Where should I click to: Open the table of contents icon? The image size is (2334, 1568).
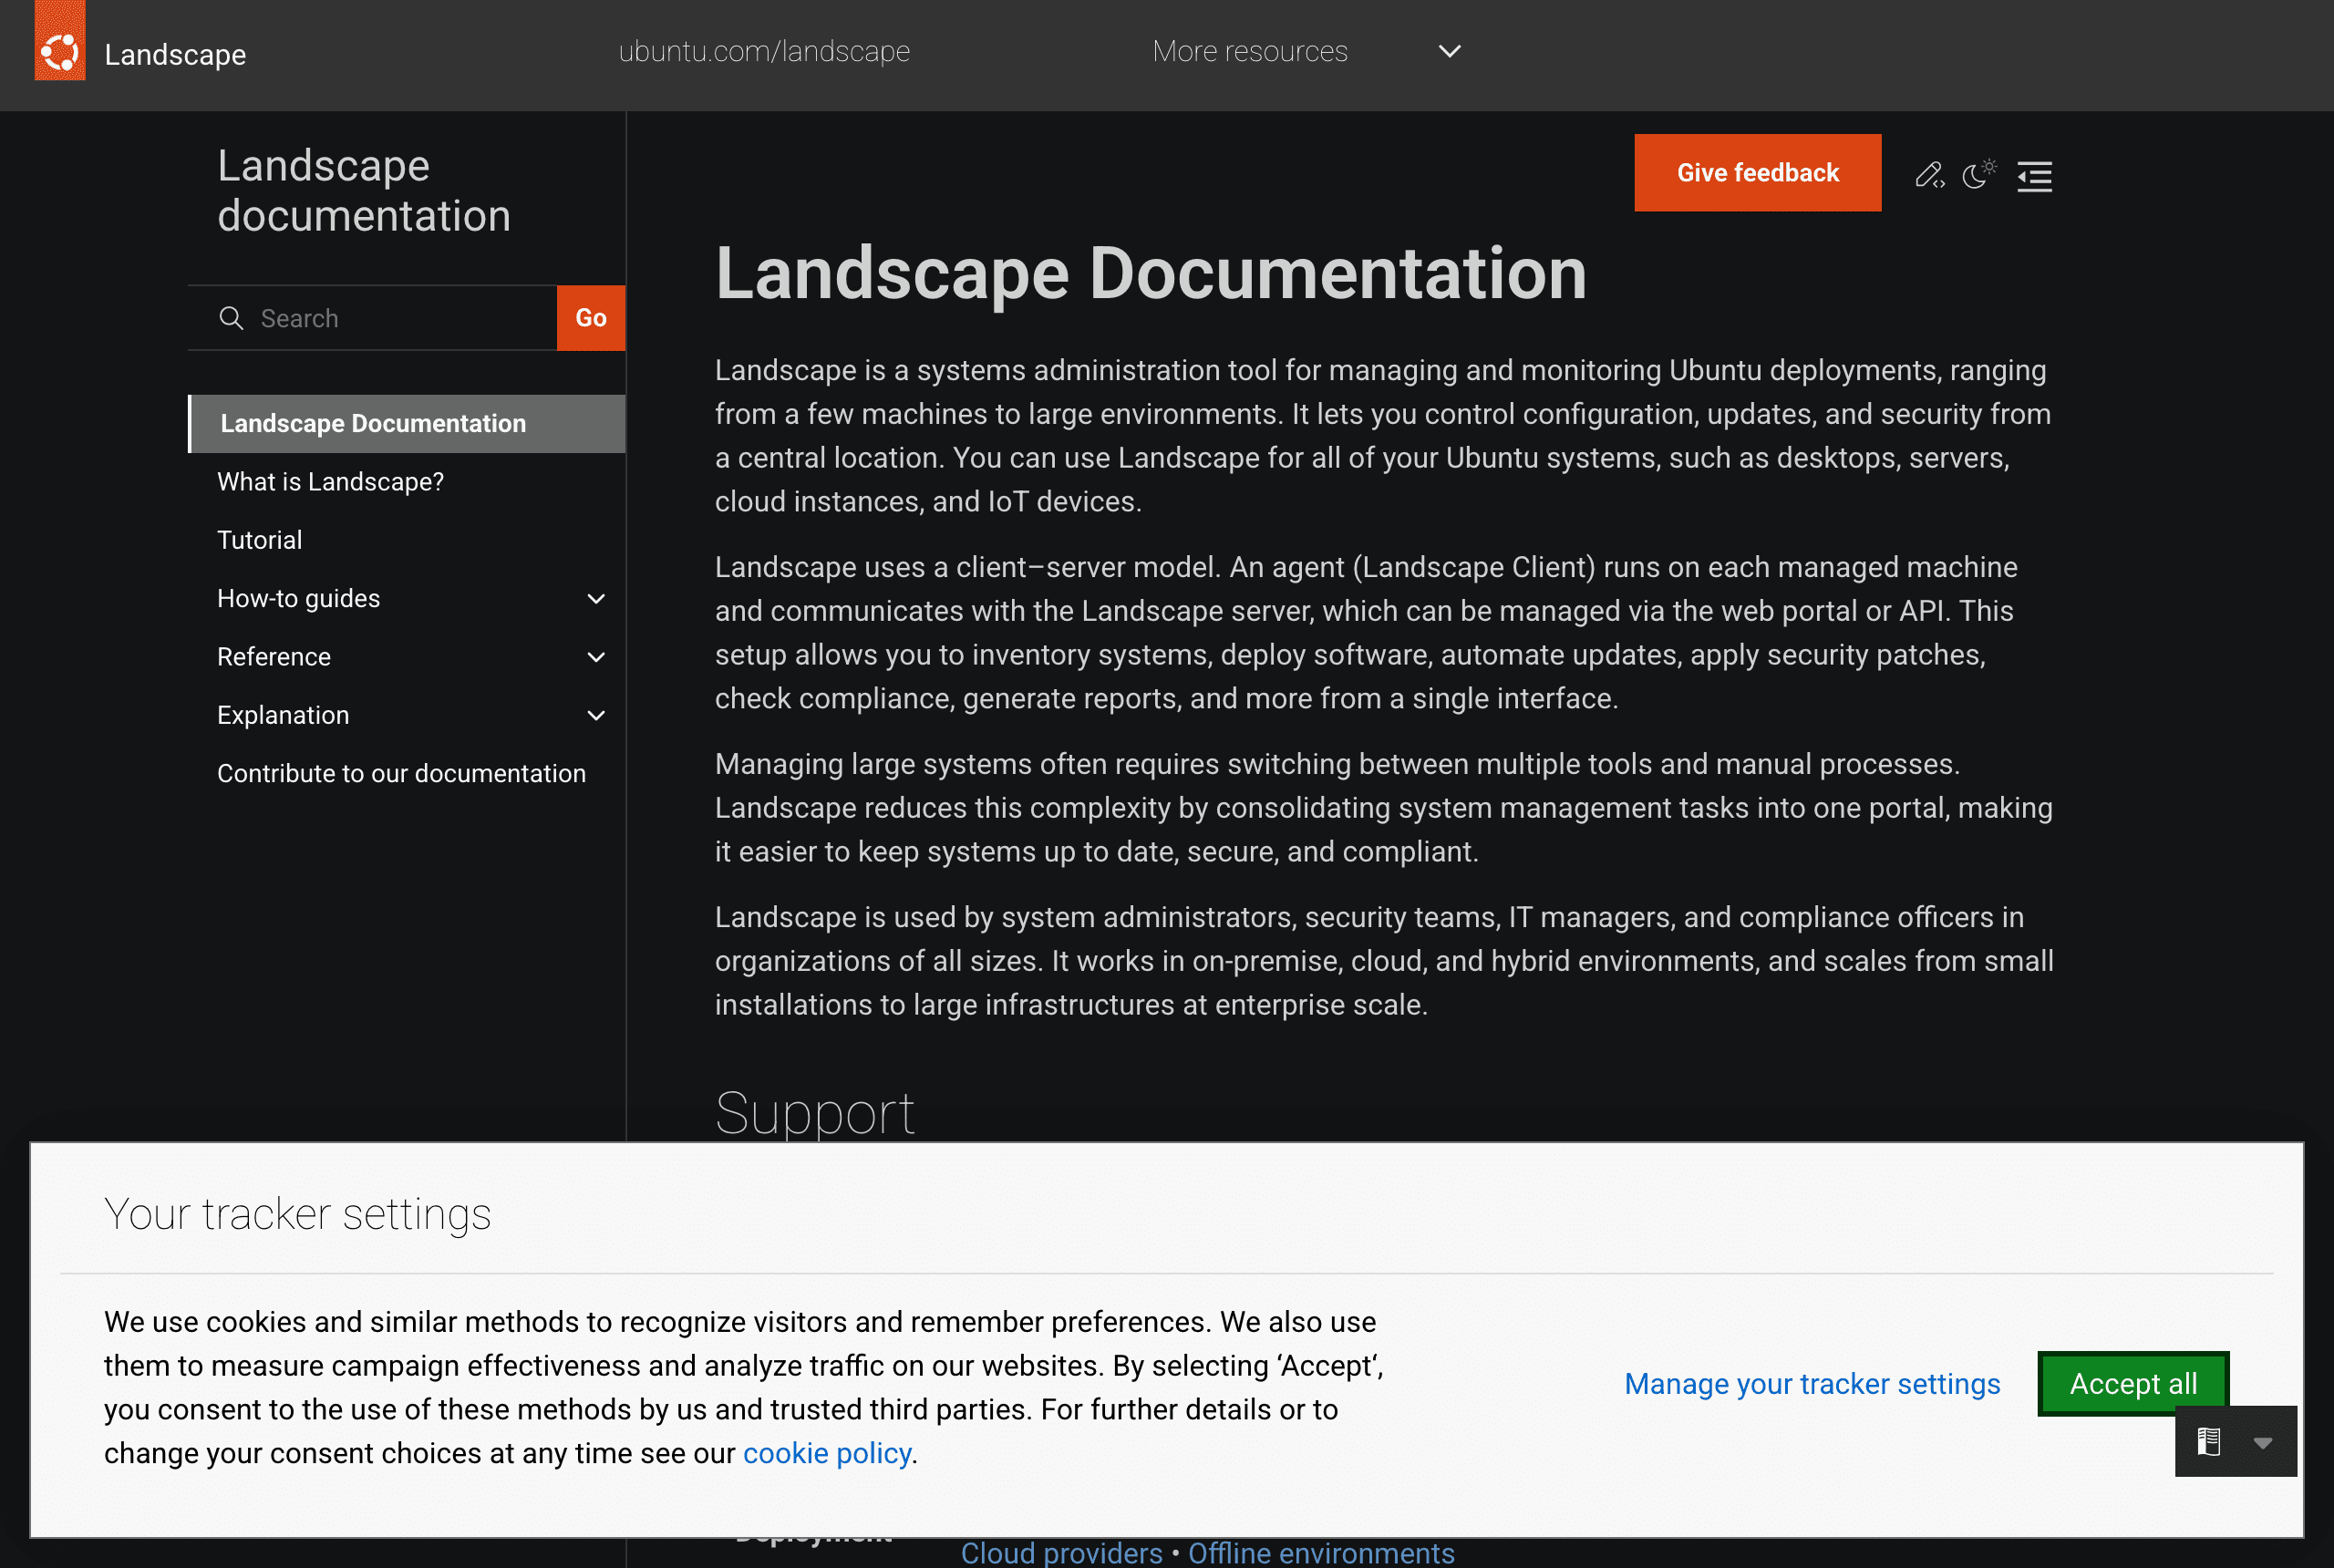[x=2034, y=177]
